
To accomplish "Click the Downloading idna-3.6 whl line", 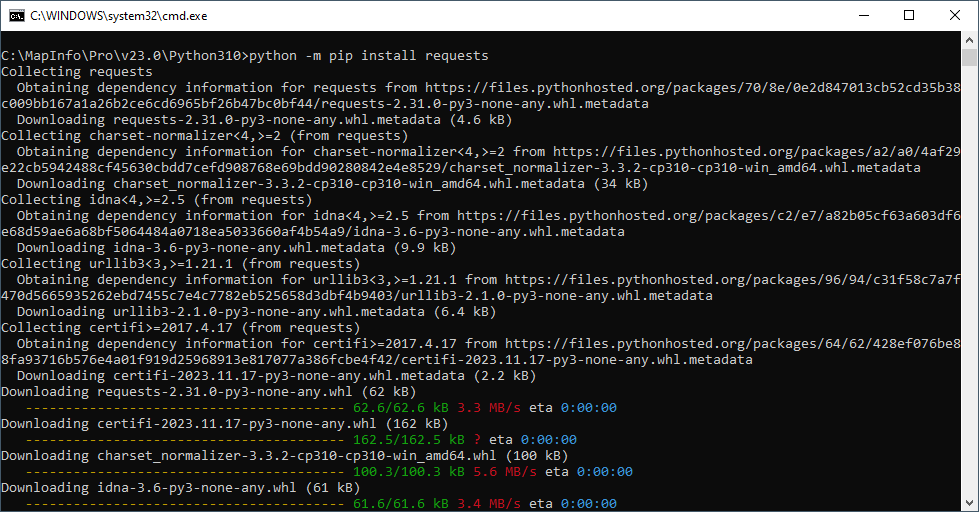I will point(180,488).
